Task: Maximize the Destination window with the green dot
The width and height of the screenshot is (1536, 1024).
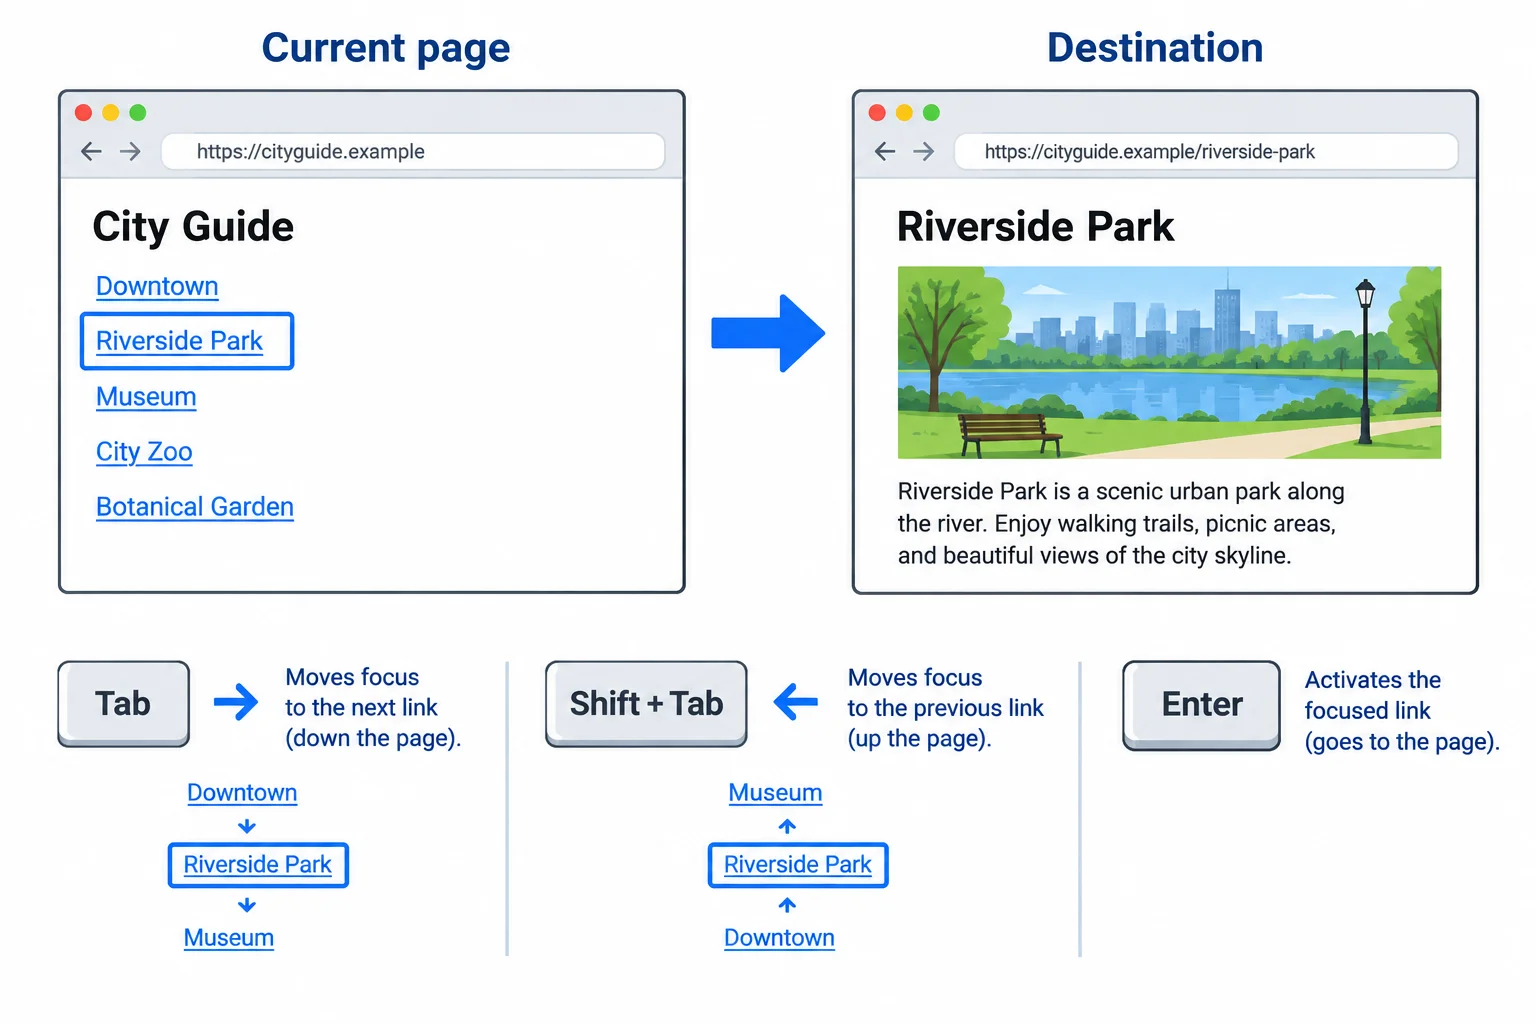Action: [x=931, y=113]
